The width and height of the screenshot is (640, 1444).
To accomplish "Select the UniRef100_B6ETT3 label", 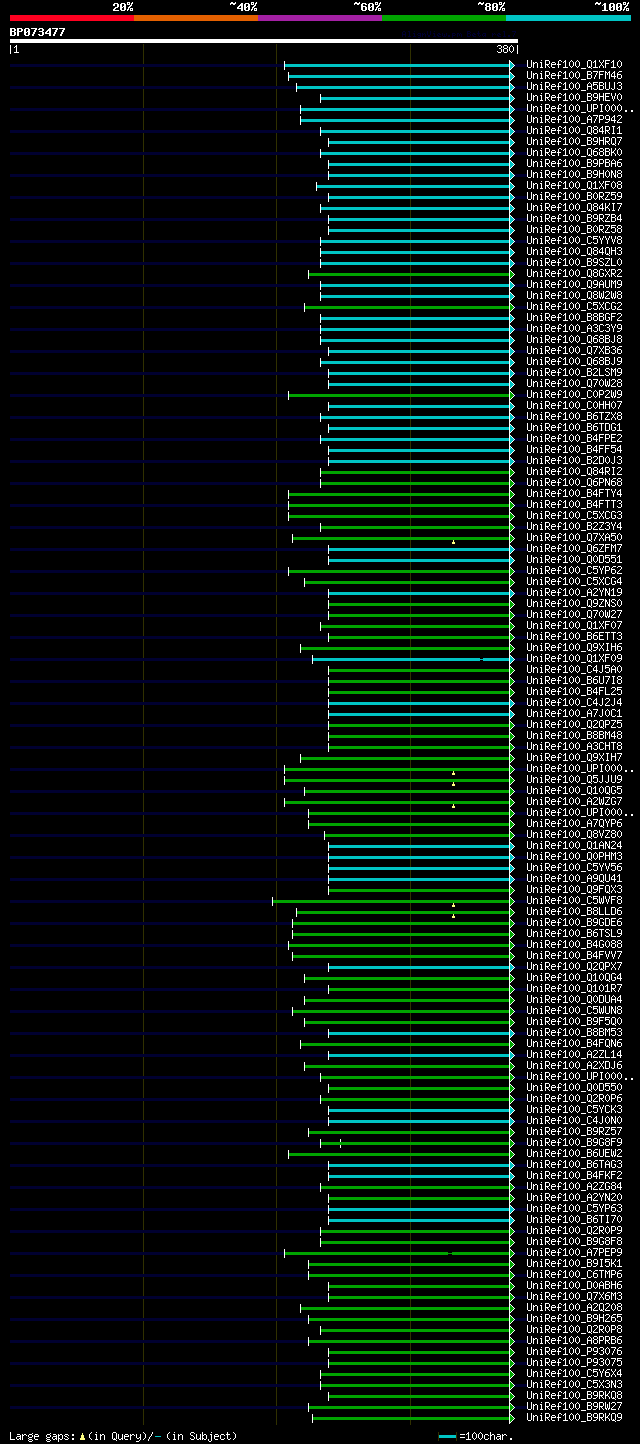I will point(574,637).
